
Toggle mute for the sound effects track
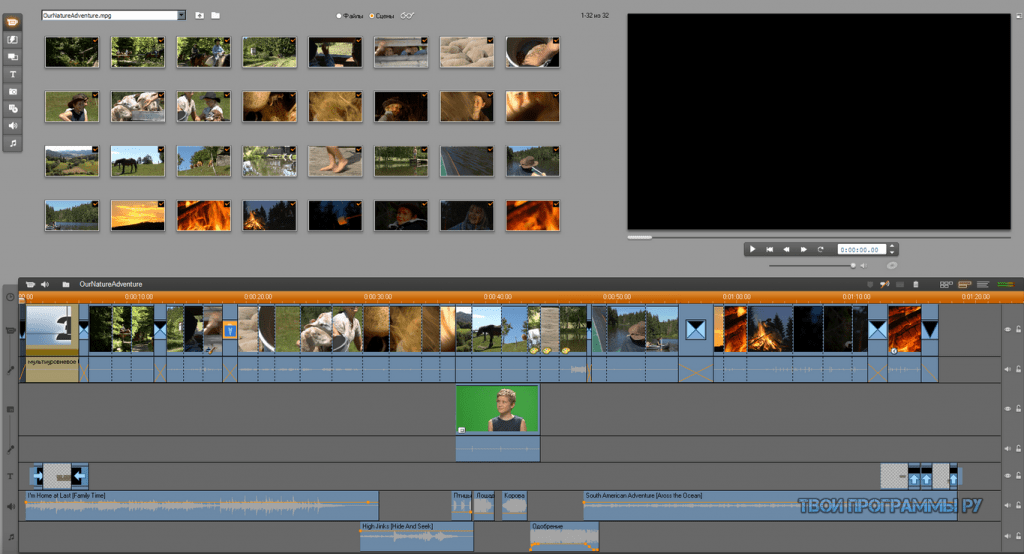tap(1008, 506)
